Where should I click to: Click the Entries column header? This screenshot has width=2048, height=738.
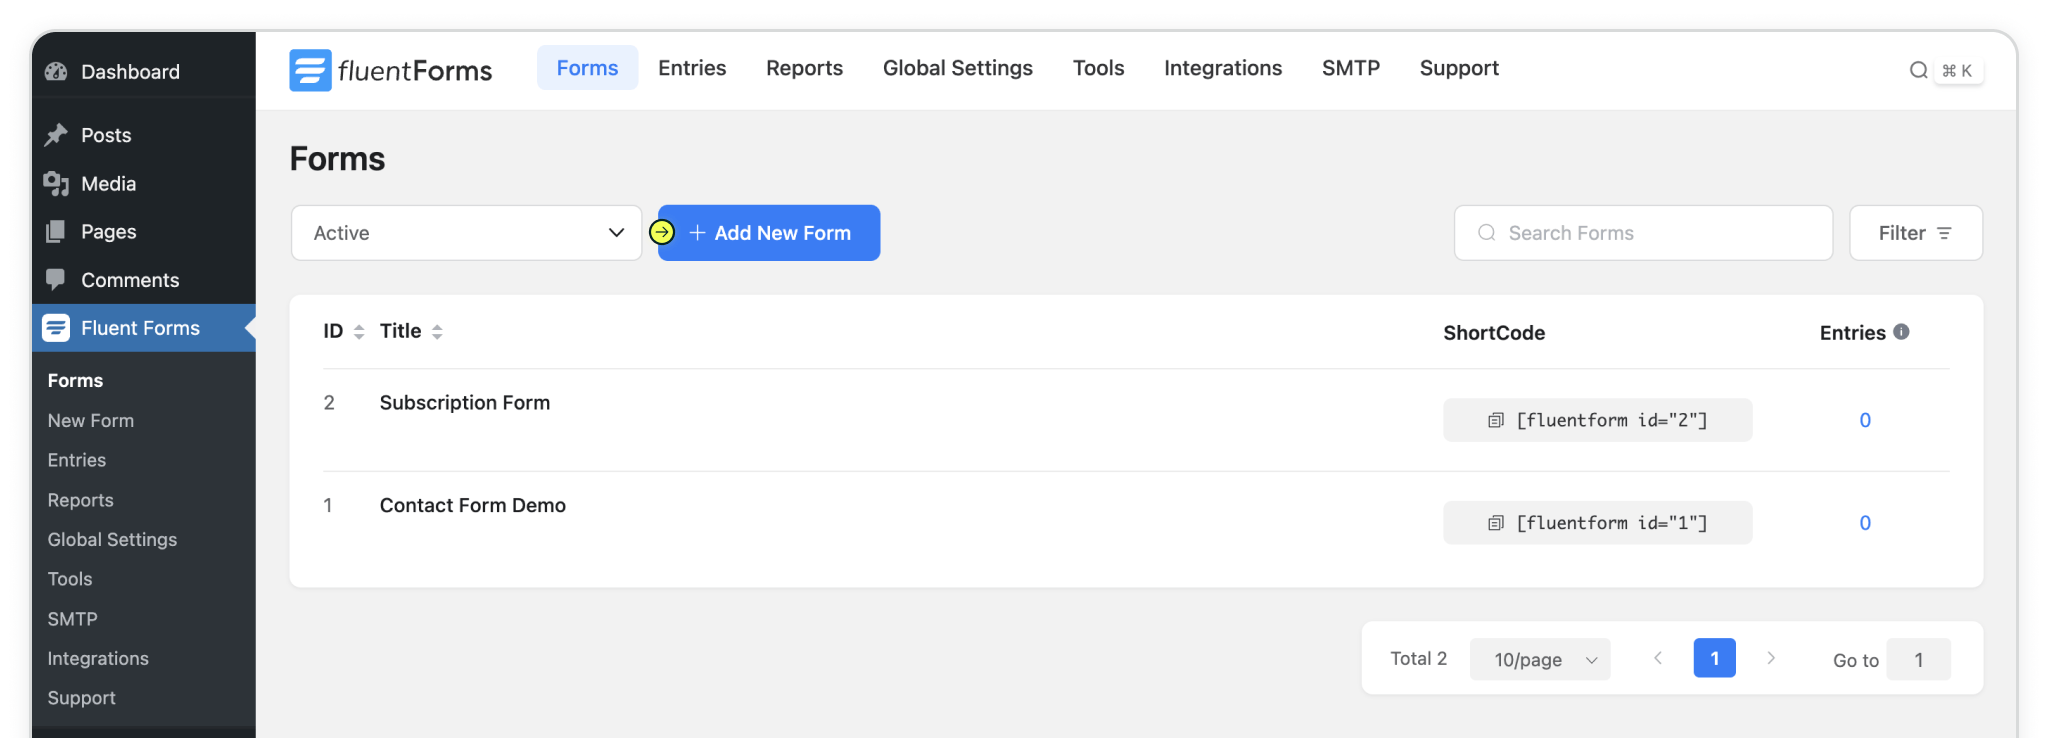[x=1853, y=333]
